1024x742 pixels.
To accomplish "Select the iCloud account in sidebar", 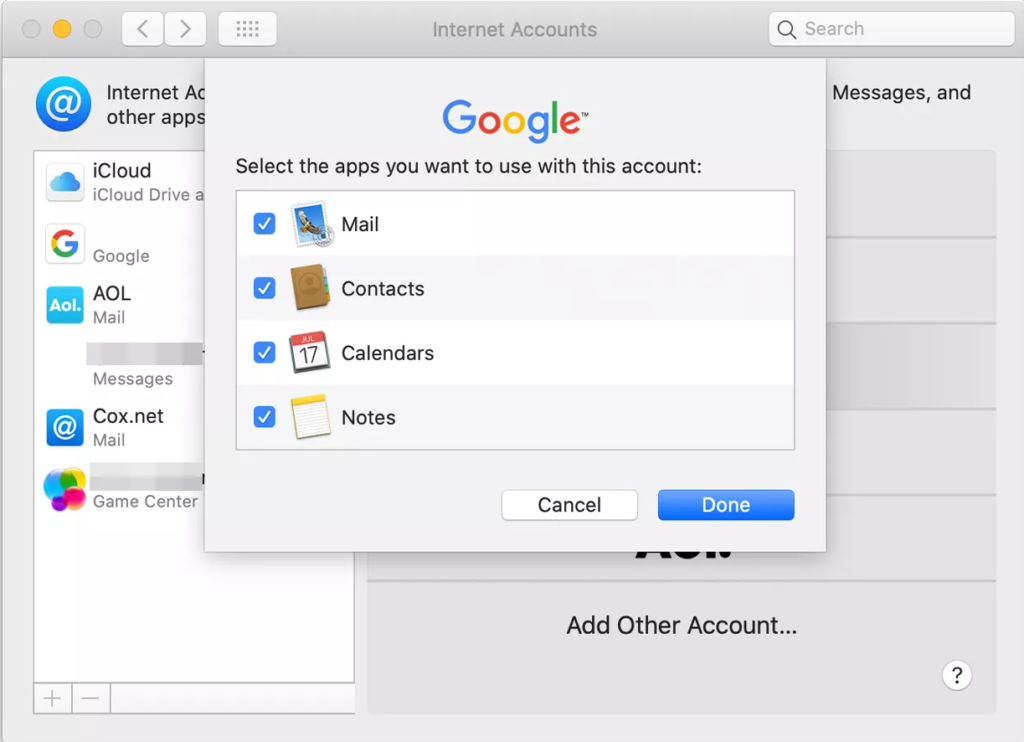I will coord(120,182).
